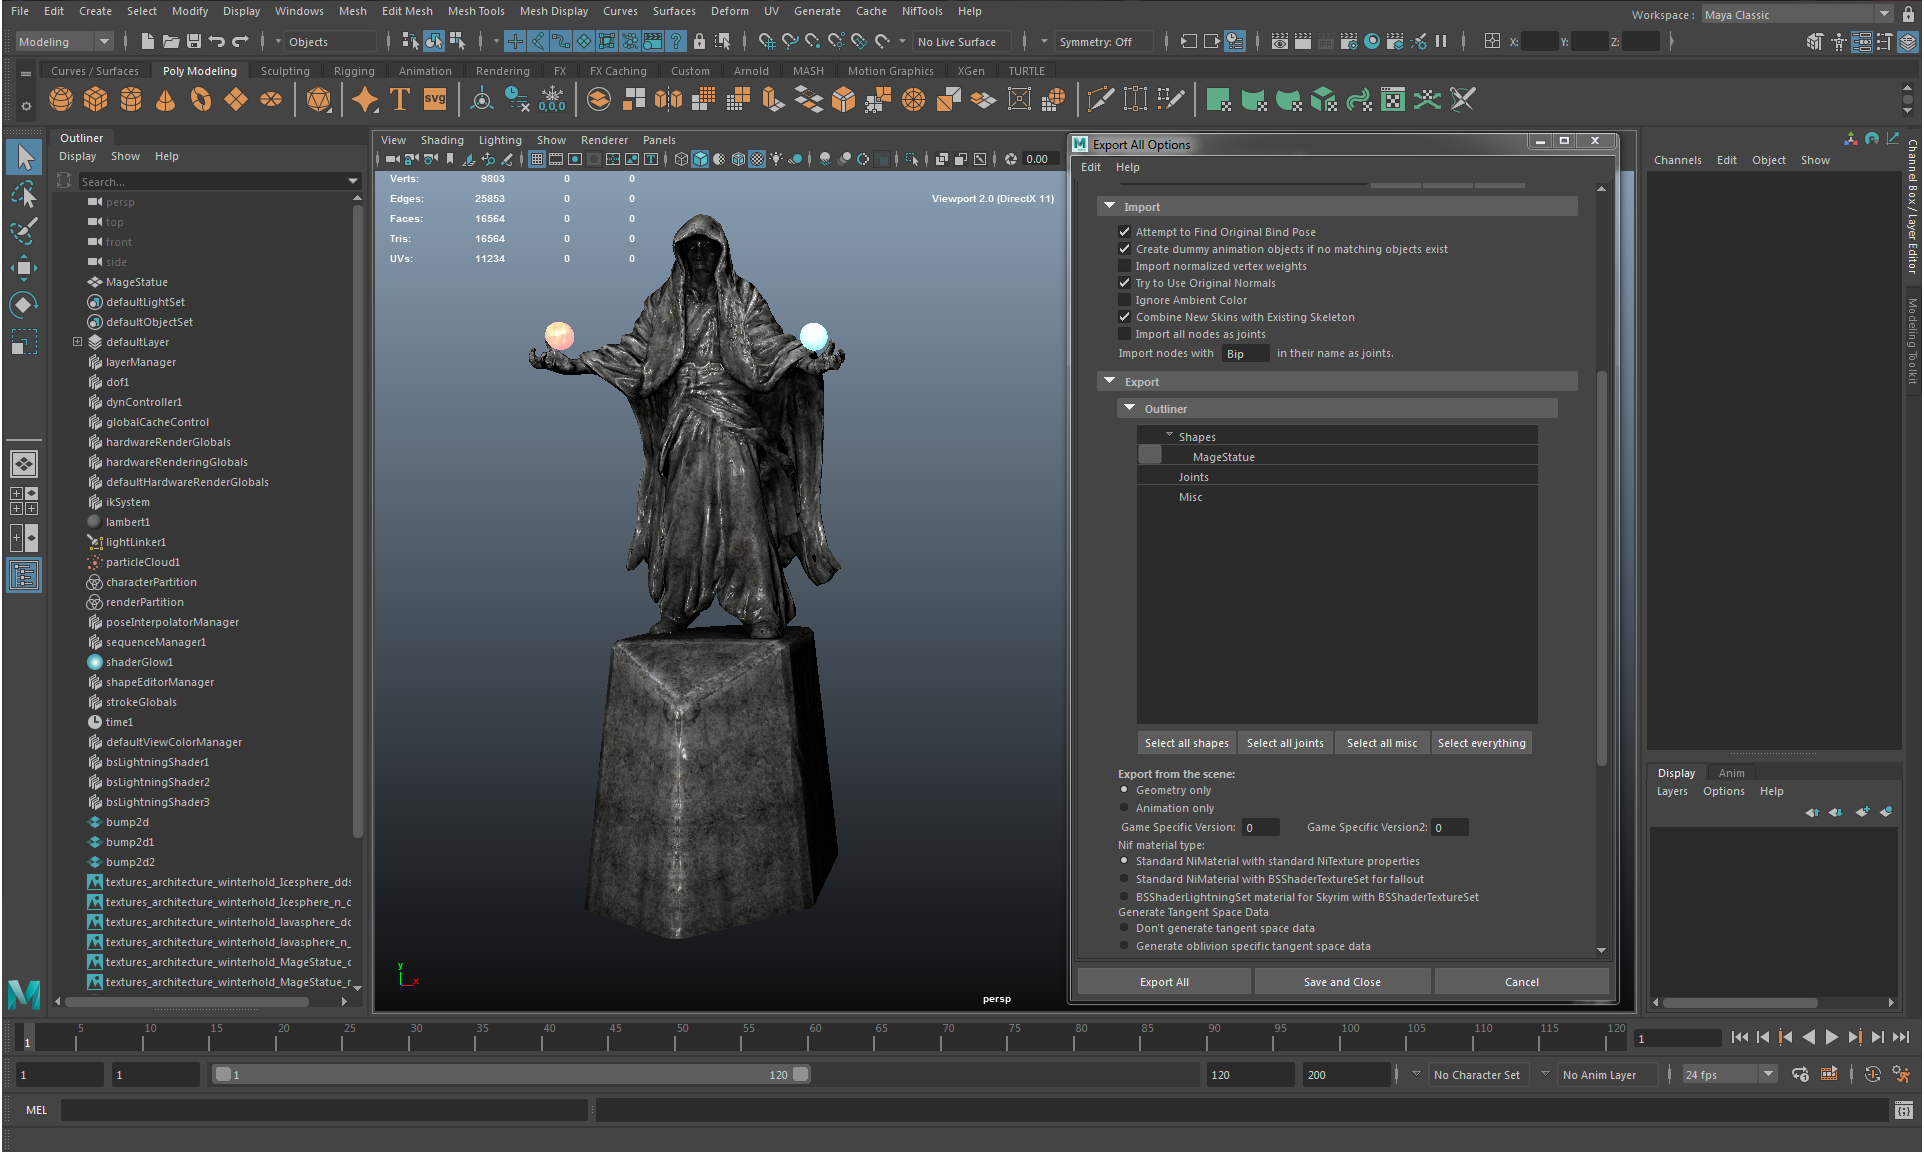Collapse the Import section
This screenshot has height=1154, width=1924.
point(1109,207)
